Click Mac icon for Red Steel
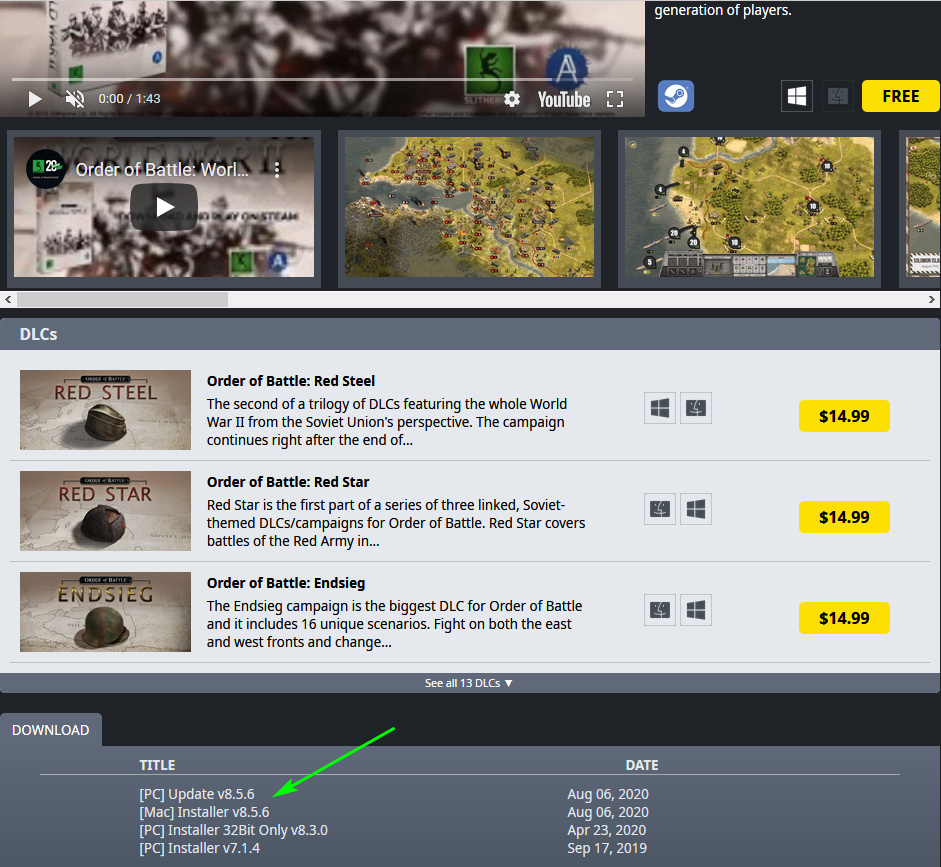Viewport: 941px width, 867px height. tap(696, 408)
